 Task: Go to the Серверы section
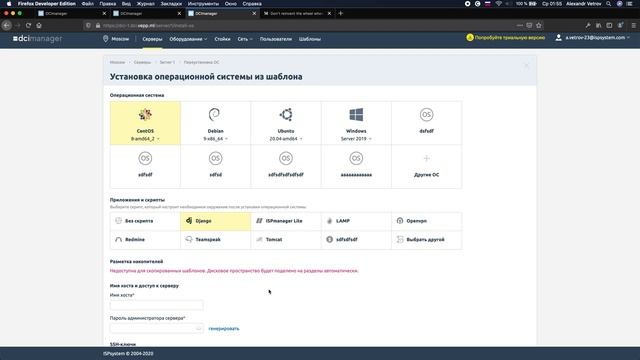tap(152, 39)
